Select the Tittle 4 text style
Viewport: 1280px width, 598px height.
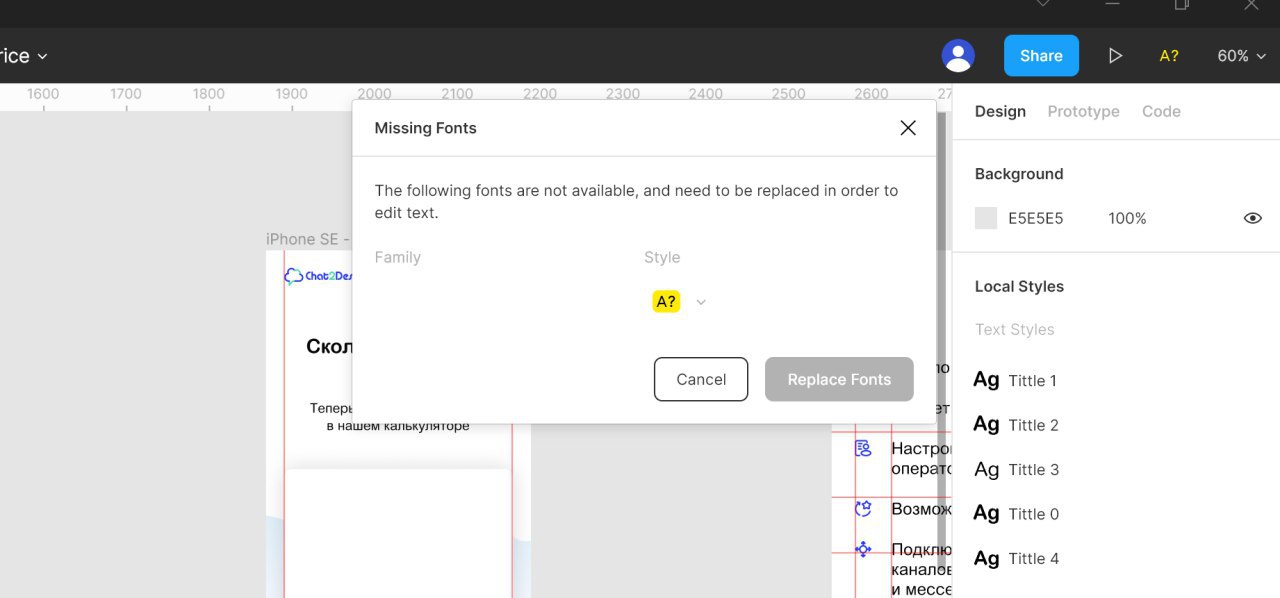click(1015, 558)
